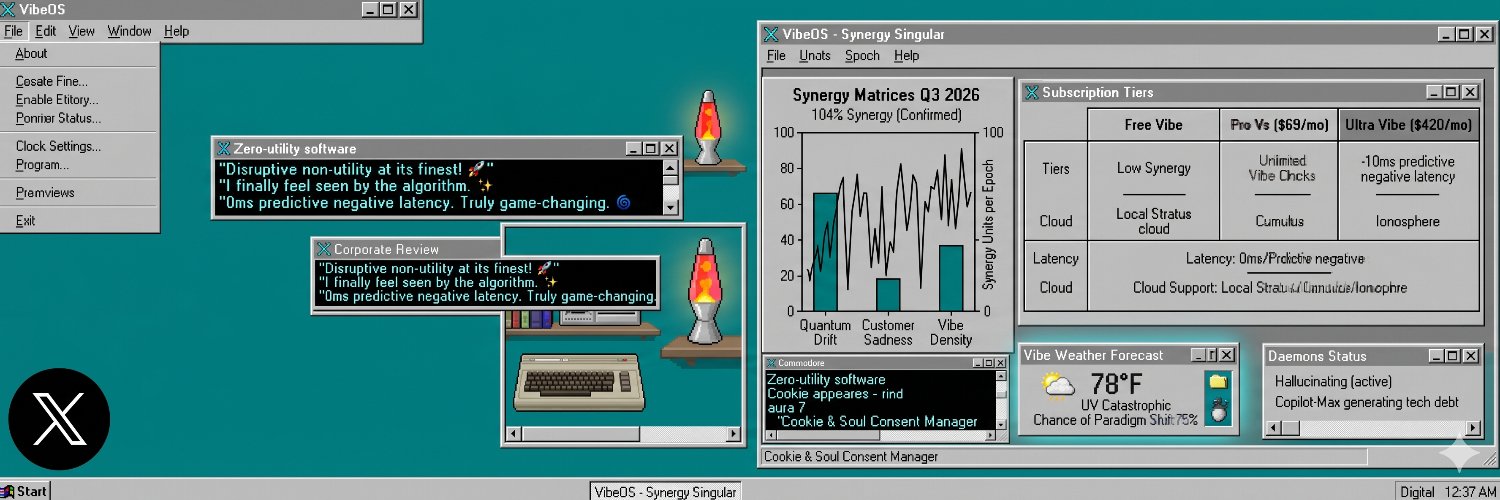
Task: Click scroll-up arrow in Zero-utility software window
Action: tap(671, 167)
